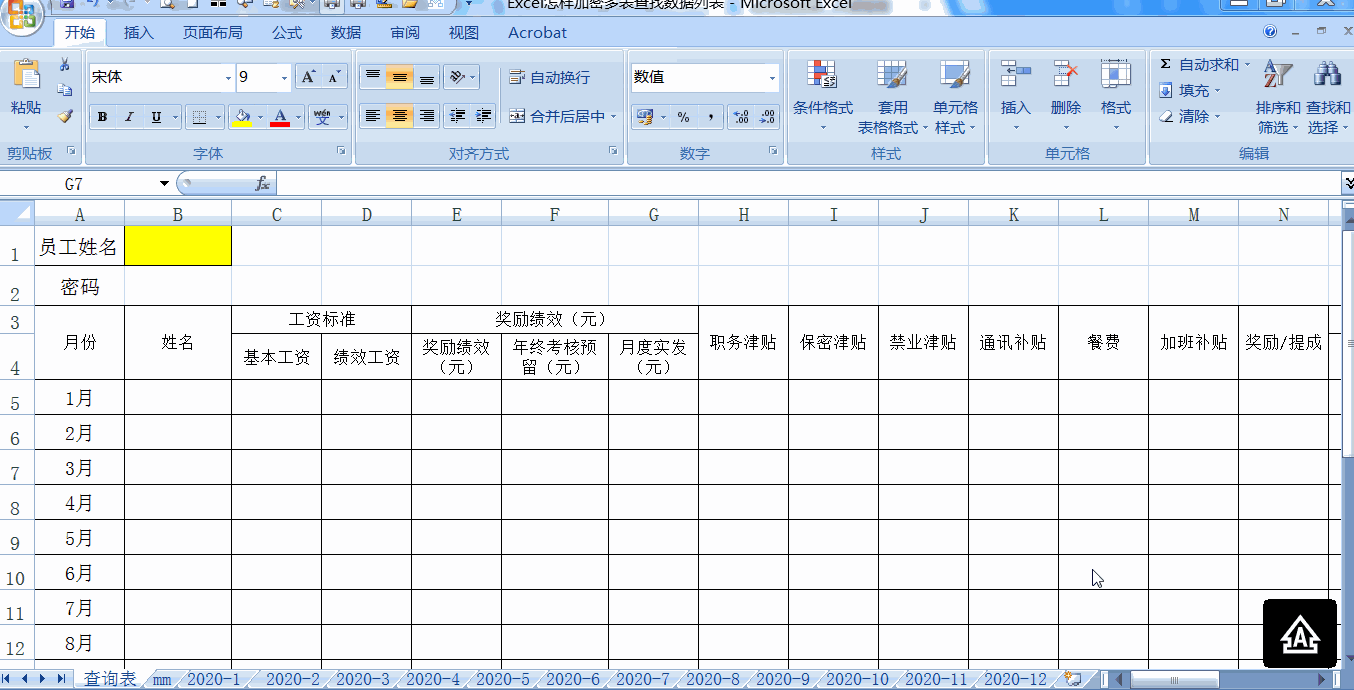Switch to the 插入 ribbon tab
The image size is (1354, 690).
[x=137, y=32]
